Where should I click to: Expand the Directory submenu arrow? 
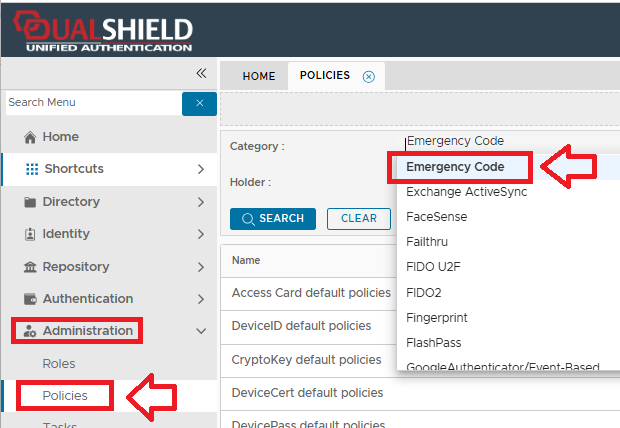pyautogui.click(x=201, y=202)
